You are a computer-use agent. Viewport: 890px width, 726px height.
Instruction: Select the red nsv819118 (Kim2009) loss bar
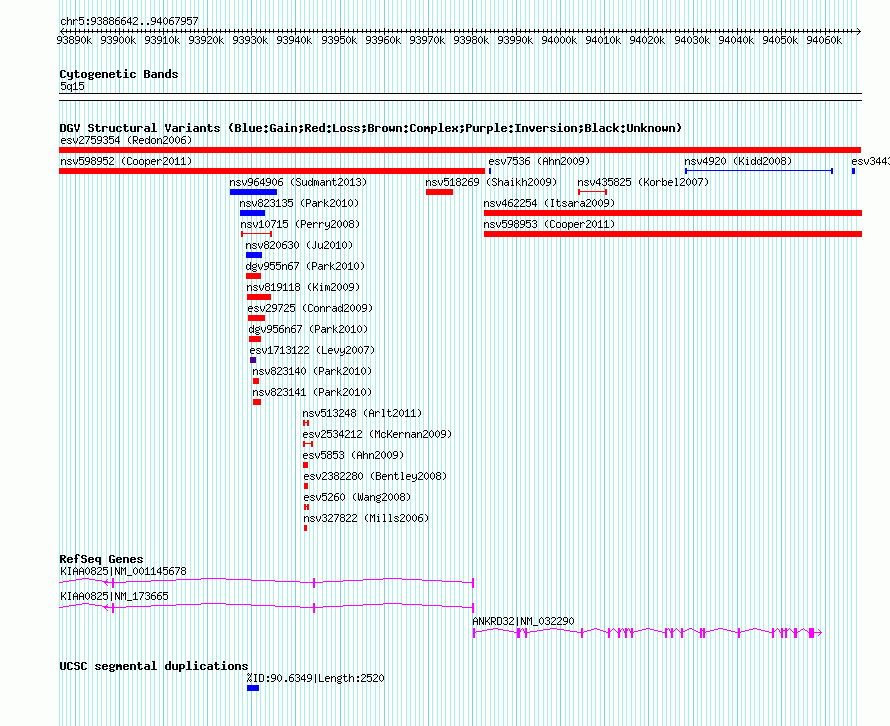point(259,297)
